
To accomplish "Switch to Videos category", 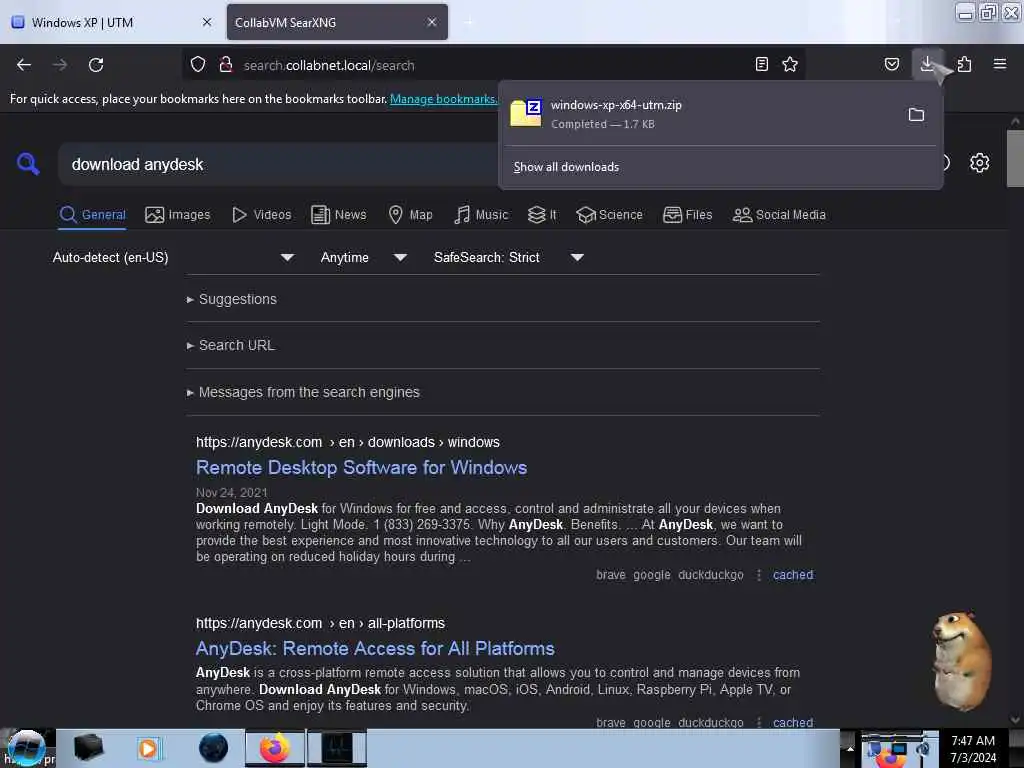I will [x=261, y=215].
